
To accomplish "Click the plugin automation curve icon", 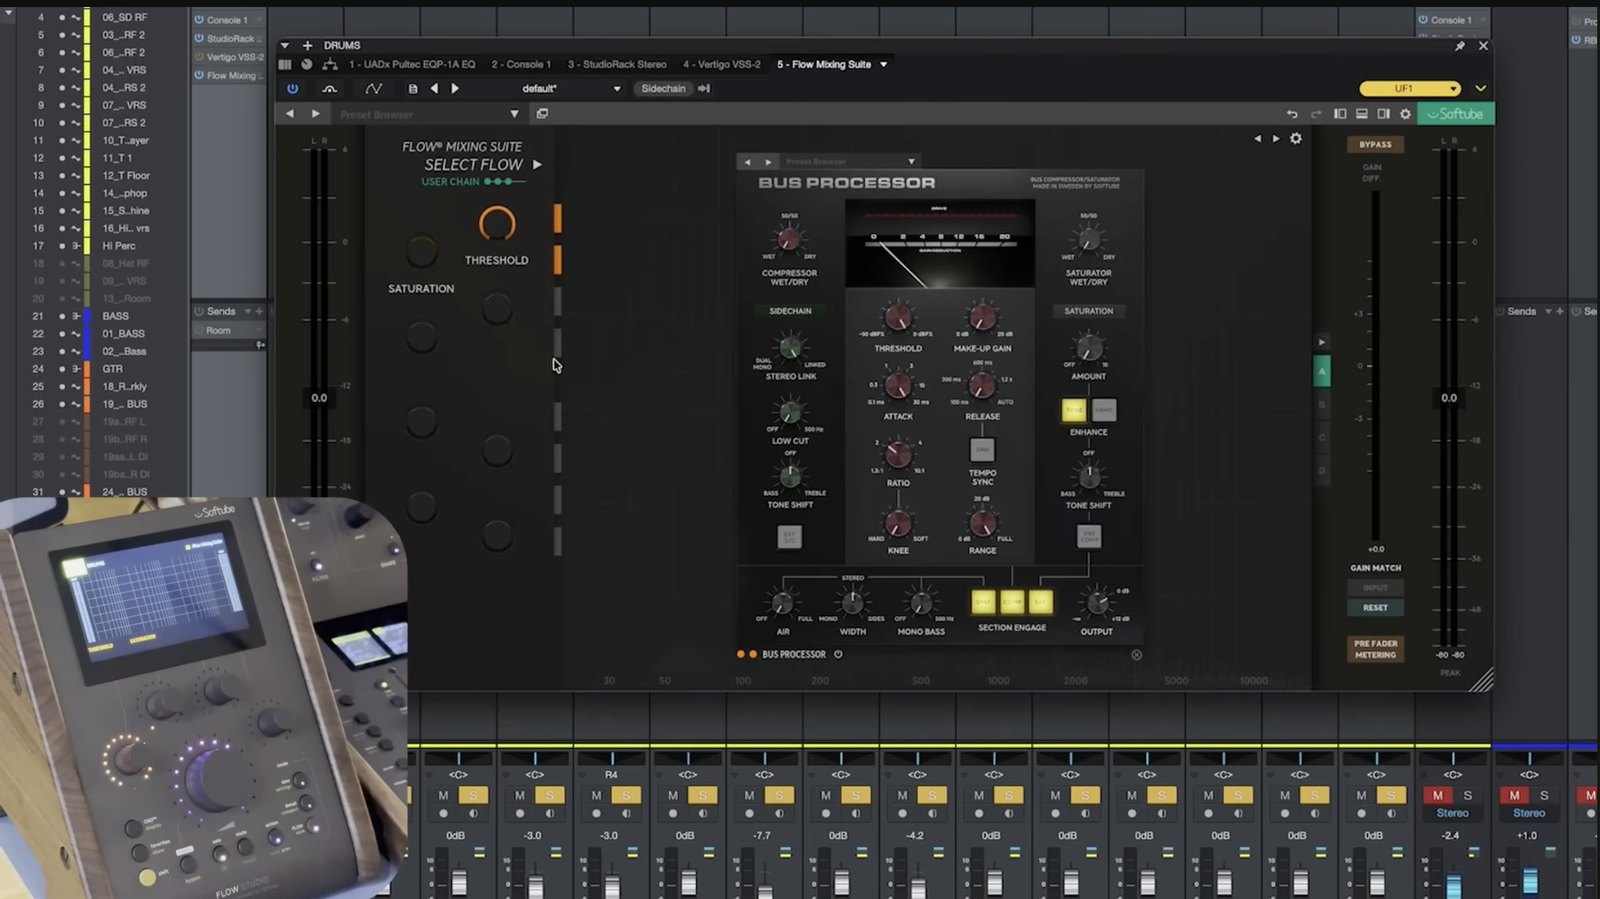I will point(374,89).
